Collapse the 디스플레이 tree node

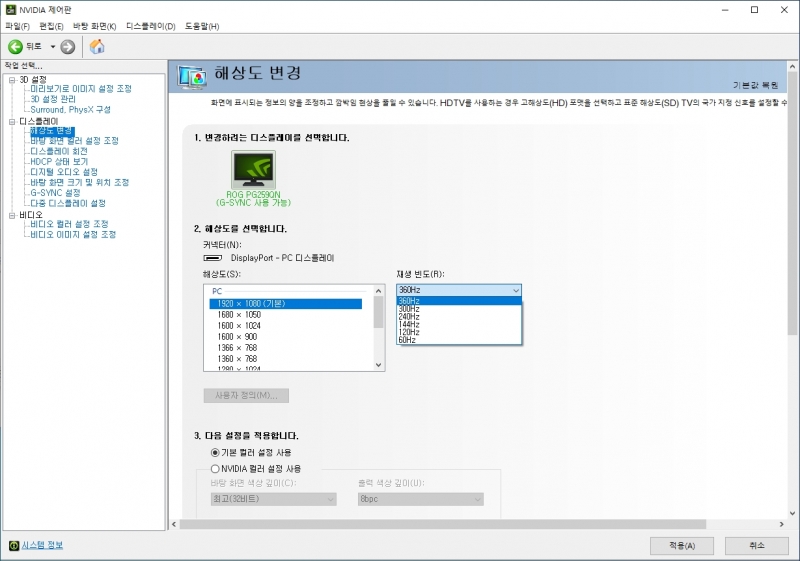pyautogui.click(x=12, y=121)
